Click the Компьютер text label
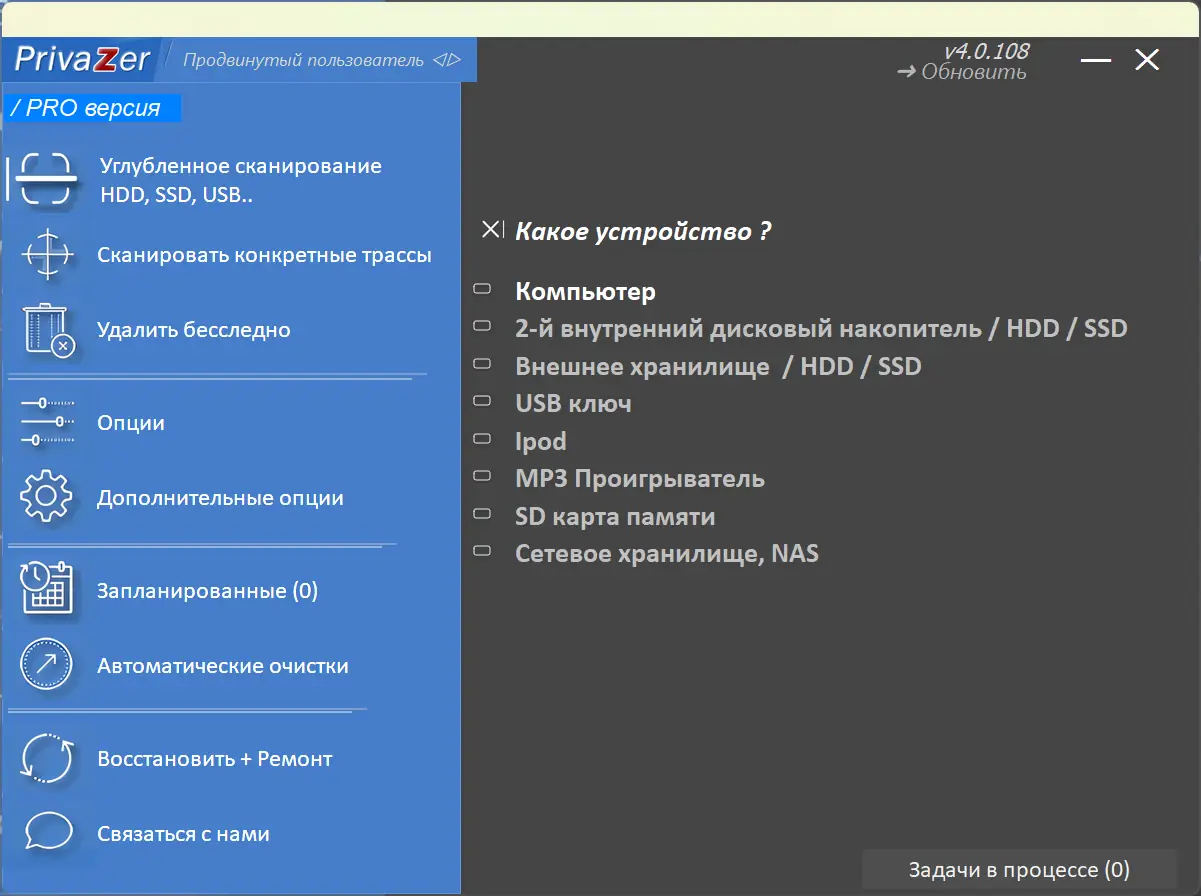Screen dimensions: 1201x896 click(x=585, y=292)
